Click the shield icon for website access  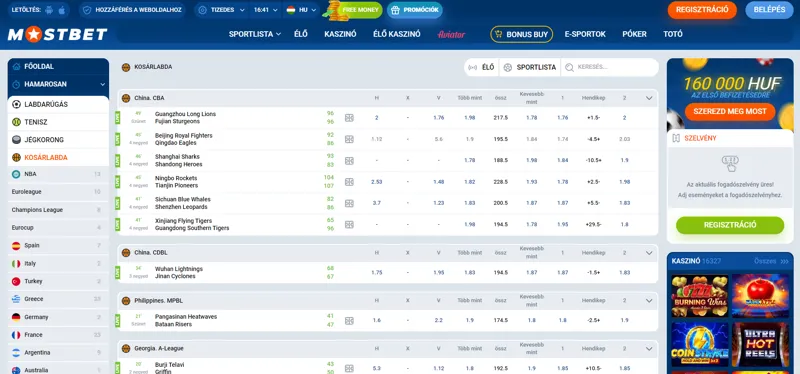click(x=87, y=10)
